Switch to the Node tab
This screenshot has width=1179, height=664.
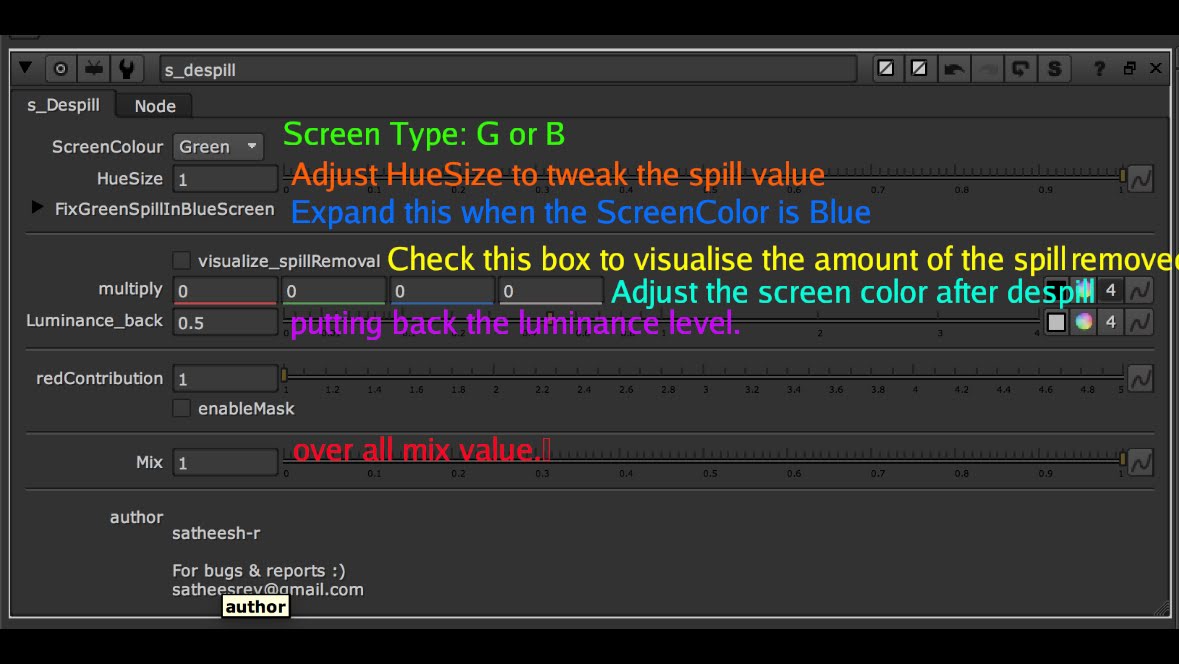(x=155, y=106)
